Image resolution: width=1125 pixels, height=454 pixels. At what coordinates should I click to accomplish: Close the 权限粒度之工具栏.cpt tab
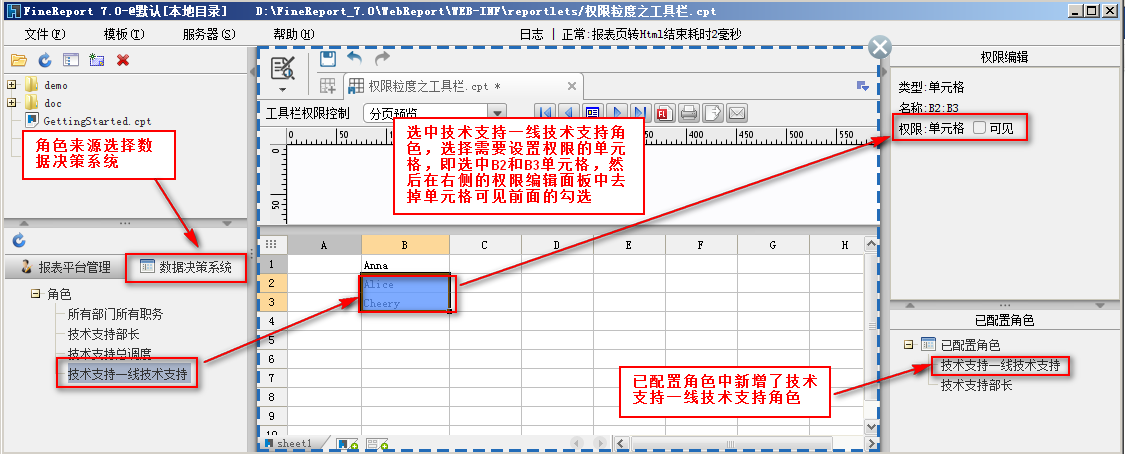572,86
